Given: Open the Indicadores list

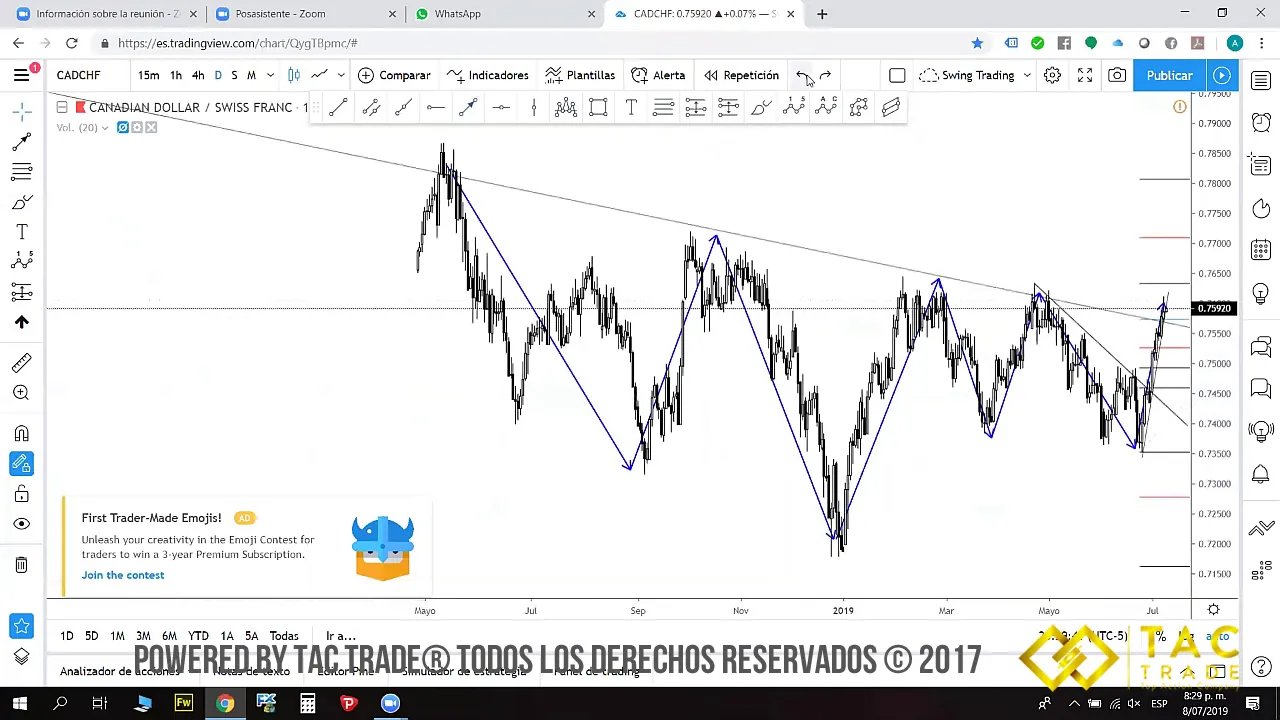Looking at the screenshot, I should coord(487,75).
